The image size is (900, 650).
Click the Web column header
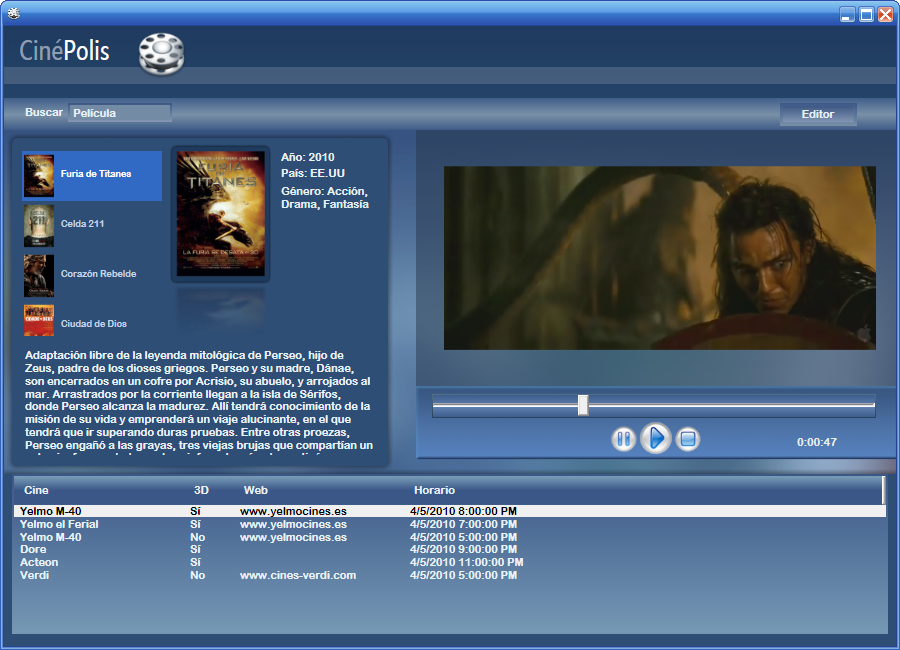pos(256,490)
